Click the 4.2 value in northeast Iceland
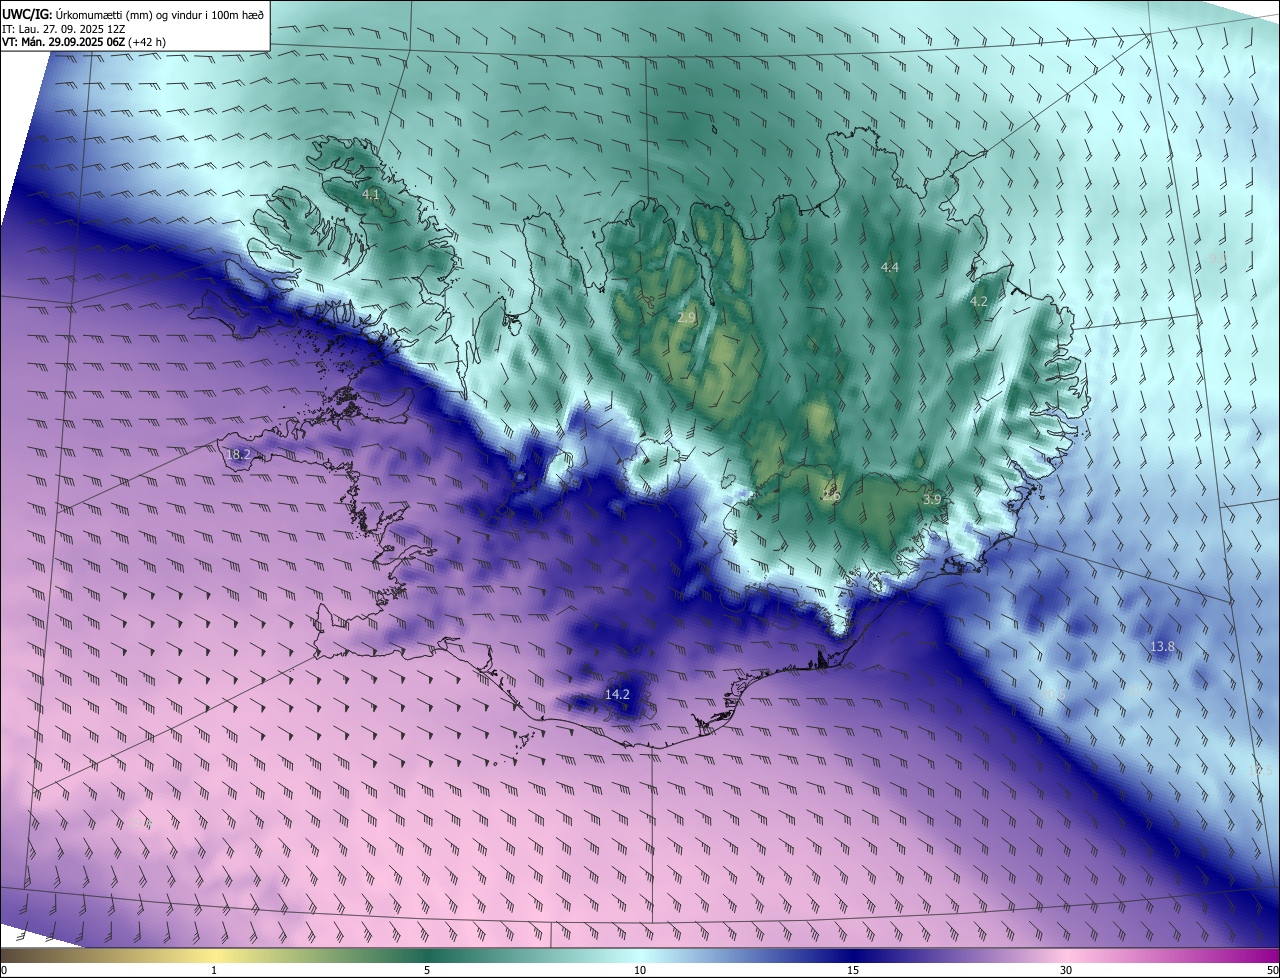The height and width of the screenshot is (978, 1280). pyautogui.click(x=979, y=301)
